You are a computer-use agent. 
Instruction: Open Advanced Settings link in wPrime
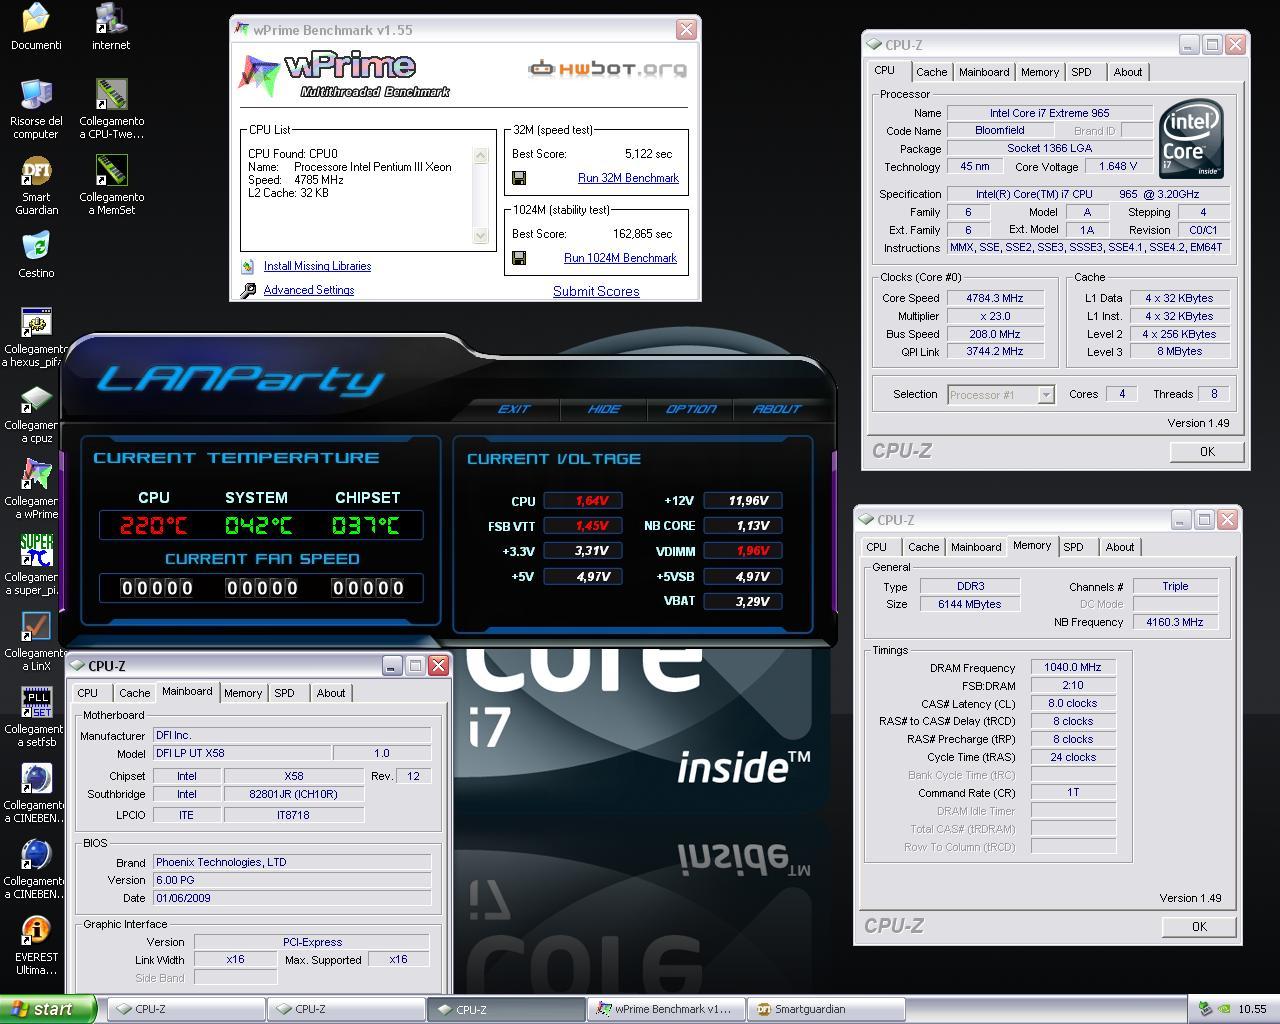pyautogui.click(x=309, y=290)
